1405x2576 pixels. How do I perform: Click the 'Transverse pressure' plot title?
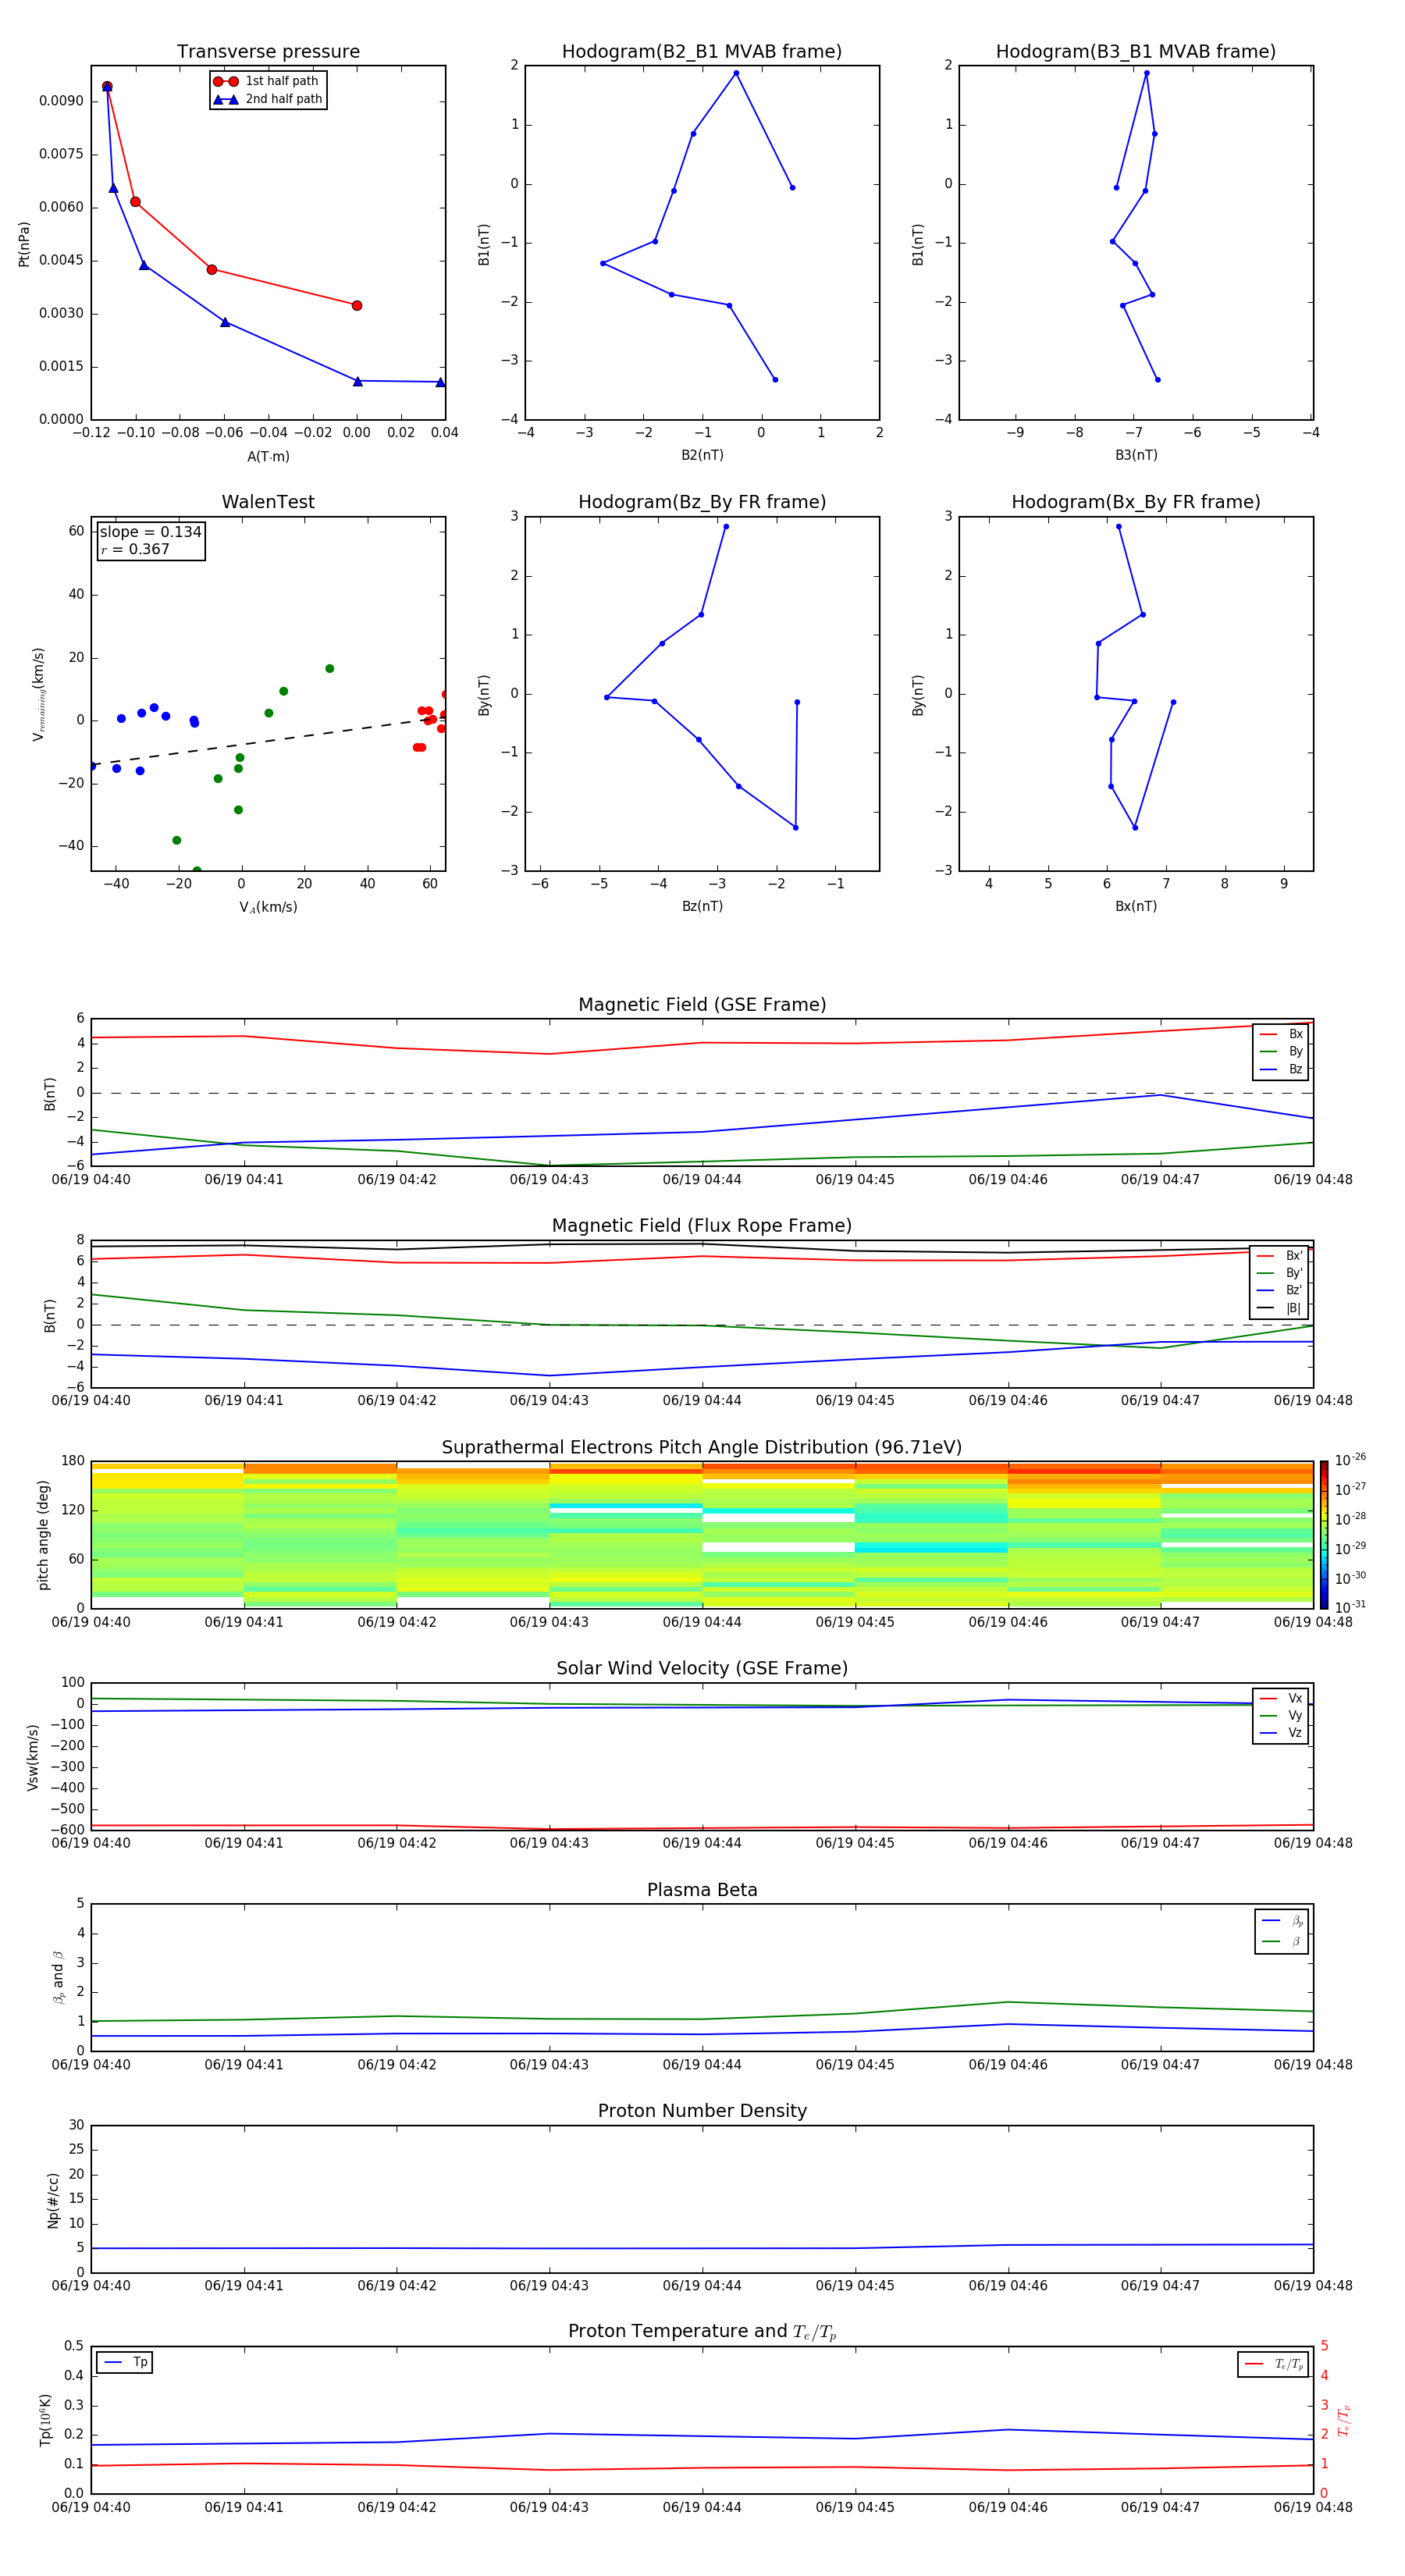tap(268, 52)
